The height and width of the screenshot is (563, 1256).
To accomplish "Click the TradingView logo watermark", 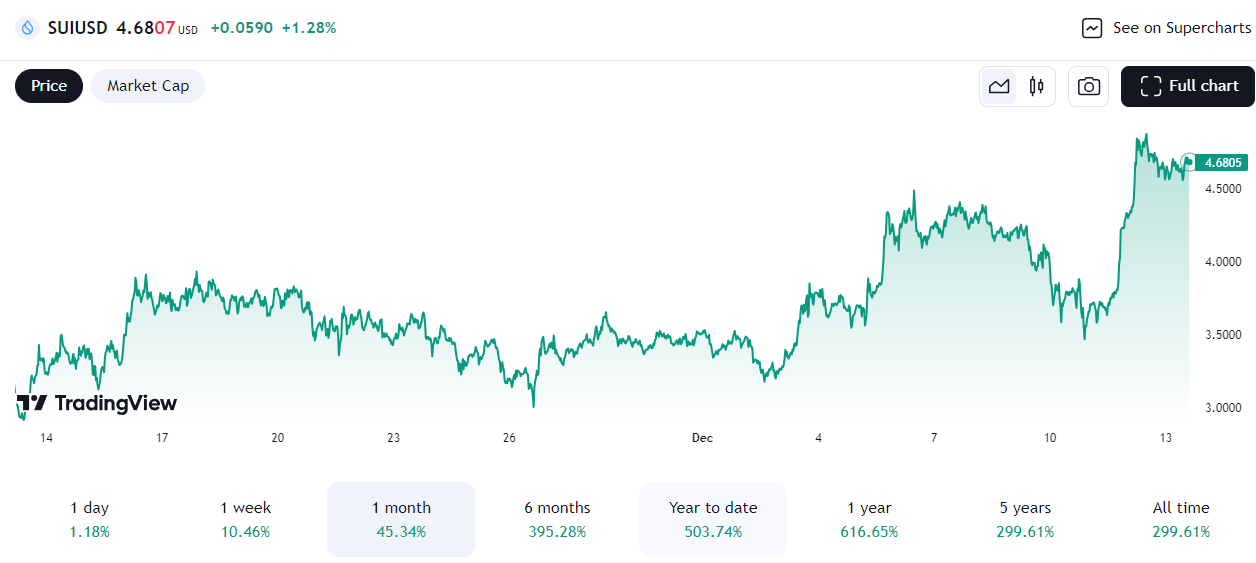I will click(98, 403).
